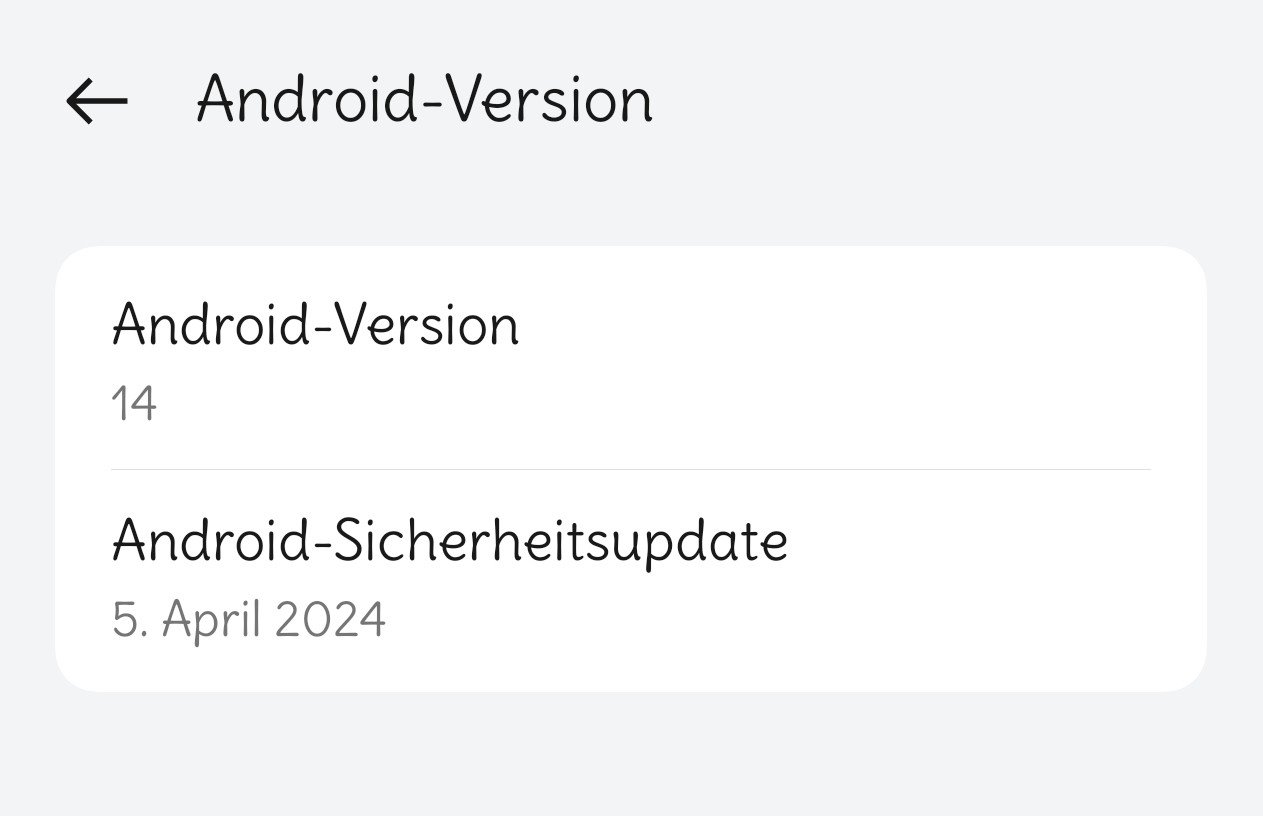Go back using the arrow icon
The width and height of the screenshot is (1263, 816).
[x=97, y=101]
